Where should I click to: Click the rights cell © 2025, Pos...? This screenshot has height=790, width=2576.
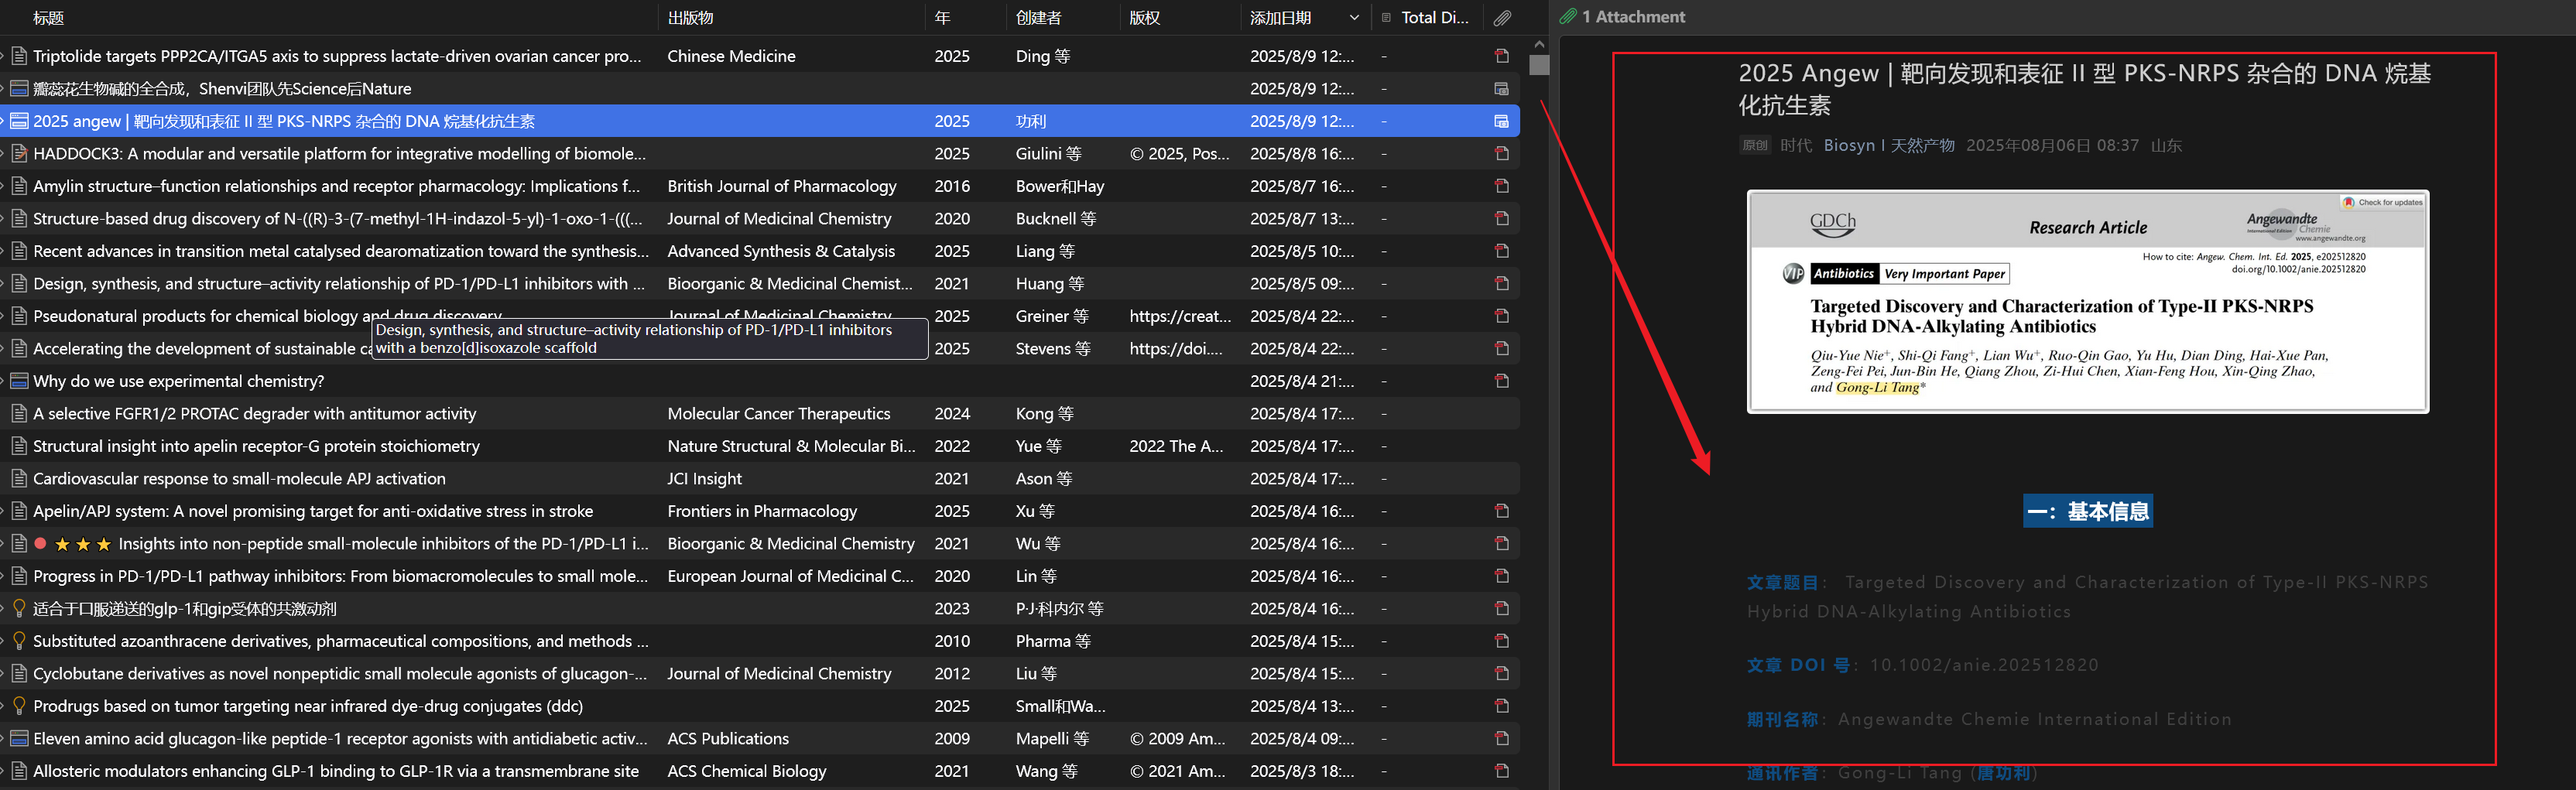pyautogui.click(x=1179, y=154)
